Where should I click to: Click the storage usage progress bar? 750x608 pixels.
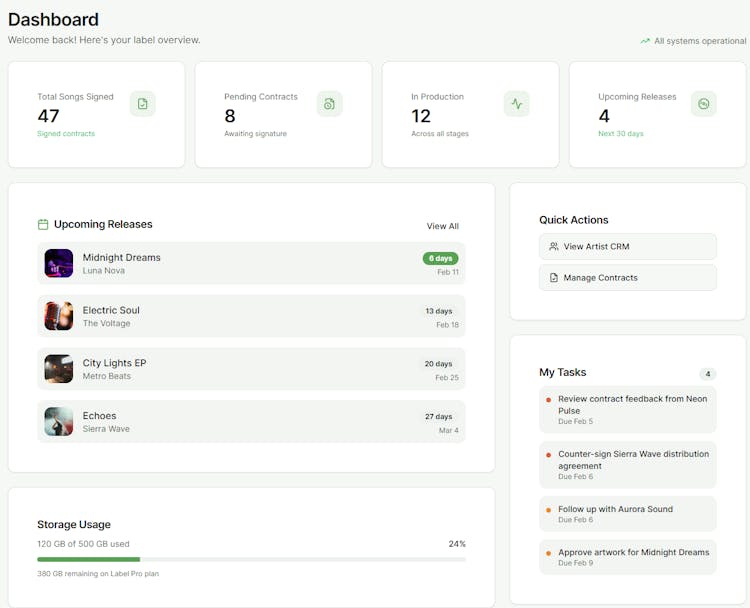(x=251, y=560)
